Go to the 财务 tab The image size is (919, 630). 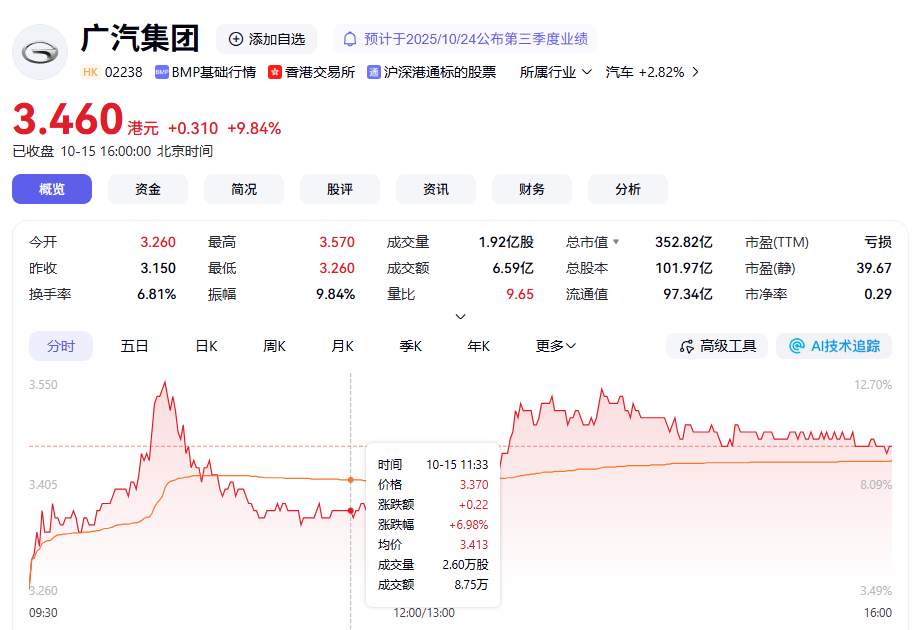(x=532, y=189)
